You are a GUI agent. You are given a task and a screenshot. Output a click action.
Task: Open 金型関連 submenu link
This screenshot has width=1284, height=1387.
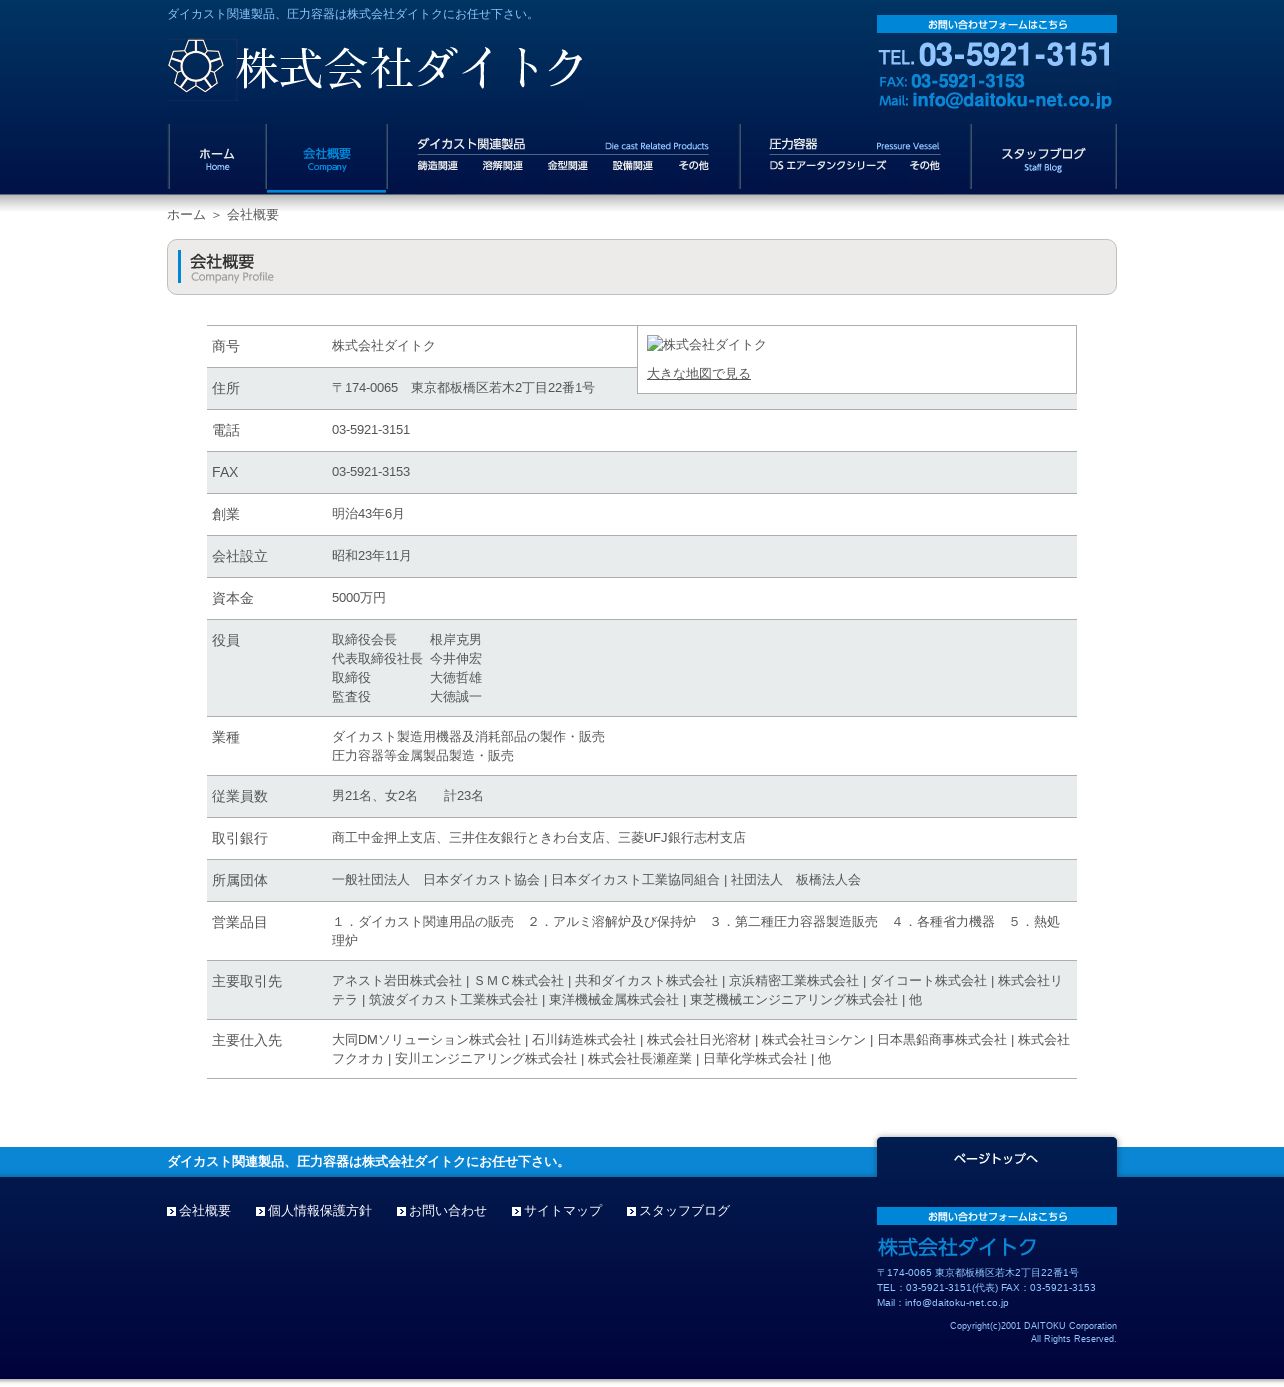pos(568,166)
